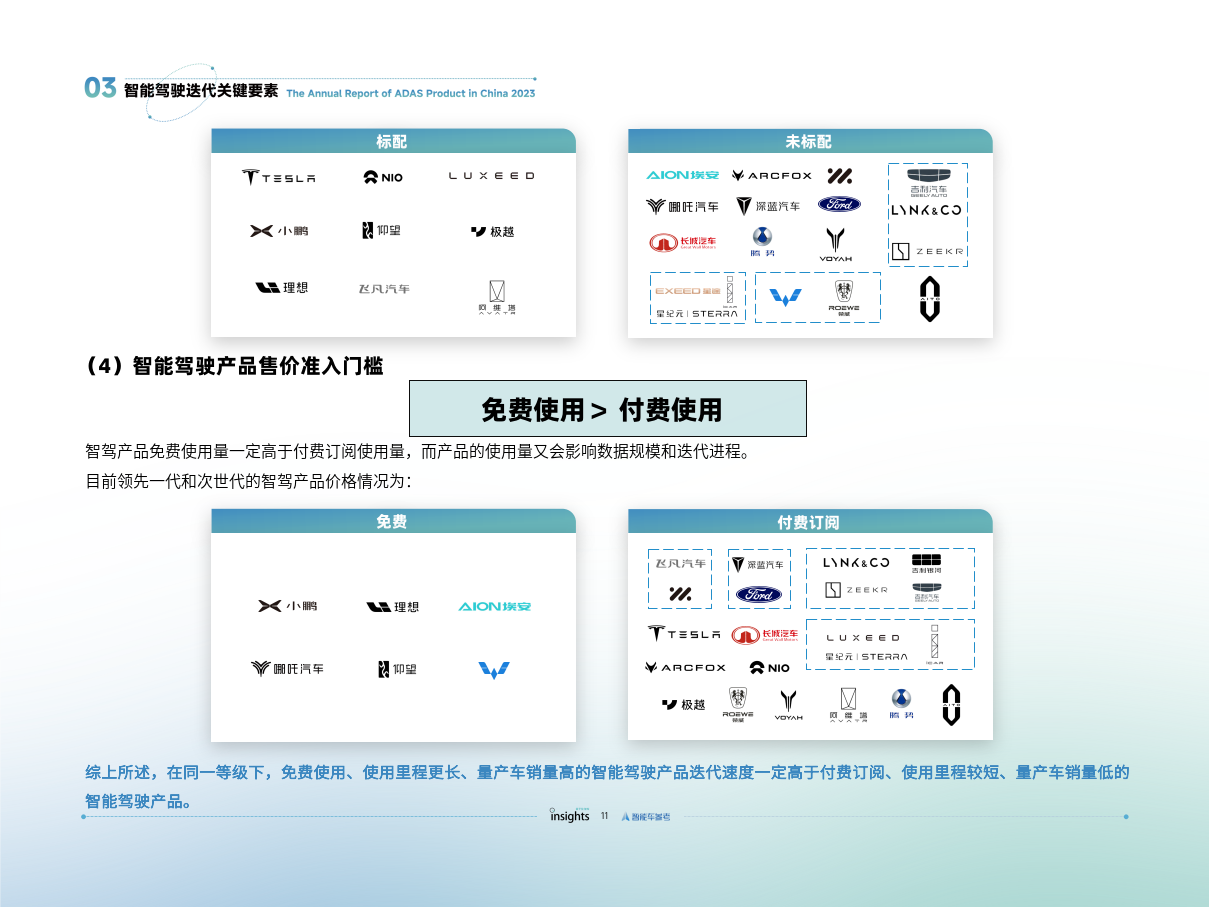Viewport: 1209px width, 907px height.
Task: Select the ROEWE logo in the 付费订阅 panel
Action: tap(738, 703)
